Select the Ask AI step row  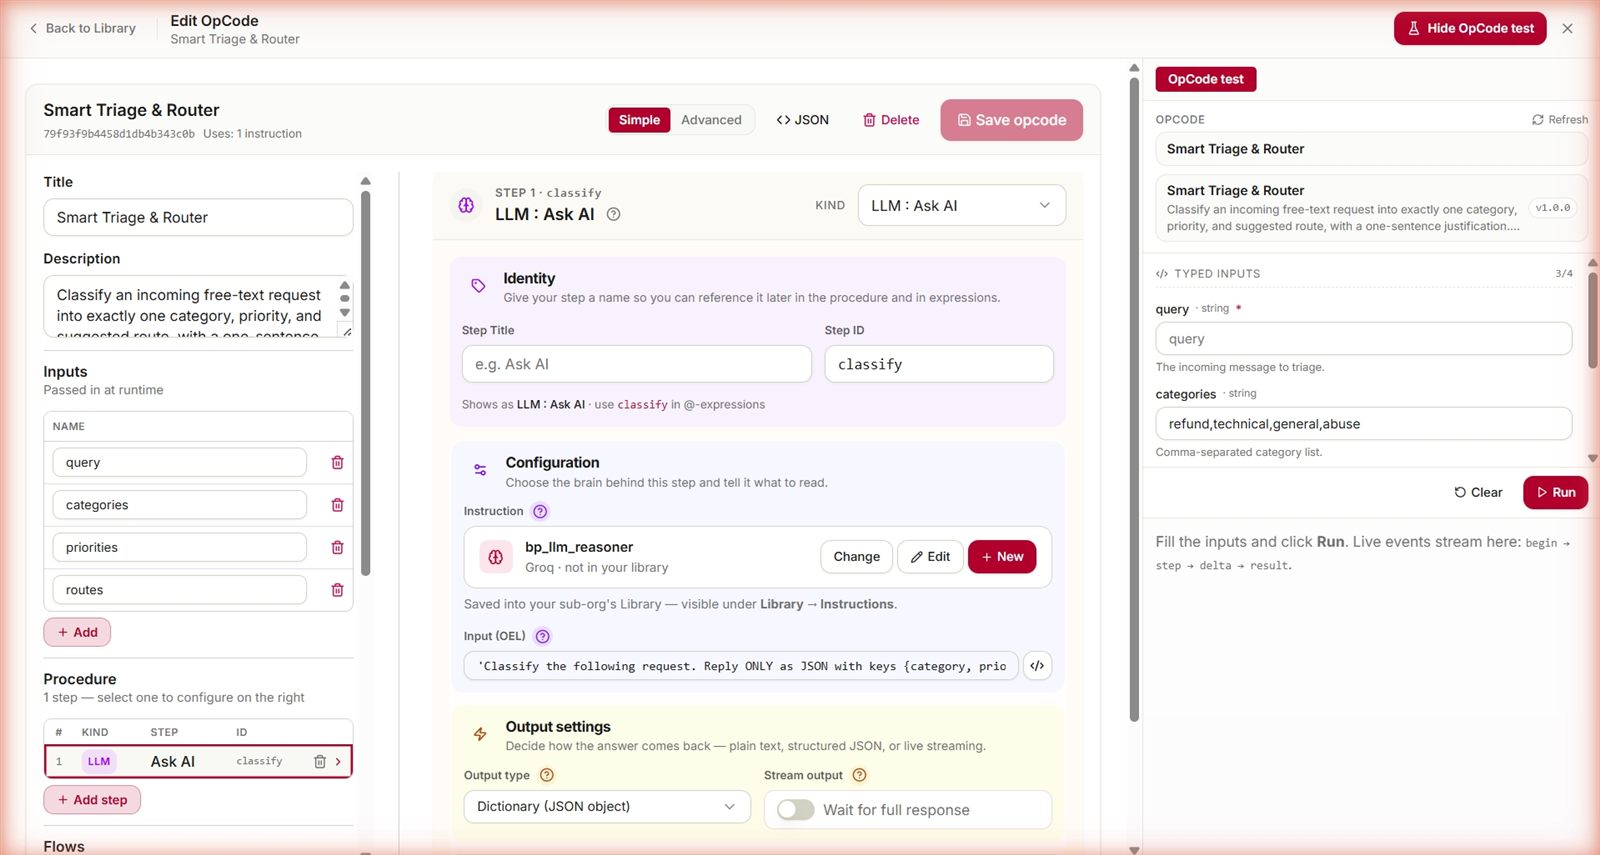[198, 762]
